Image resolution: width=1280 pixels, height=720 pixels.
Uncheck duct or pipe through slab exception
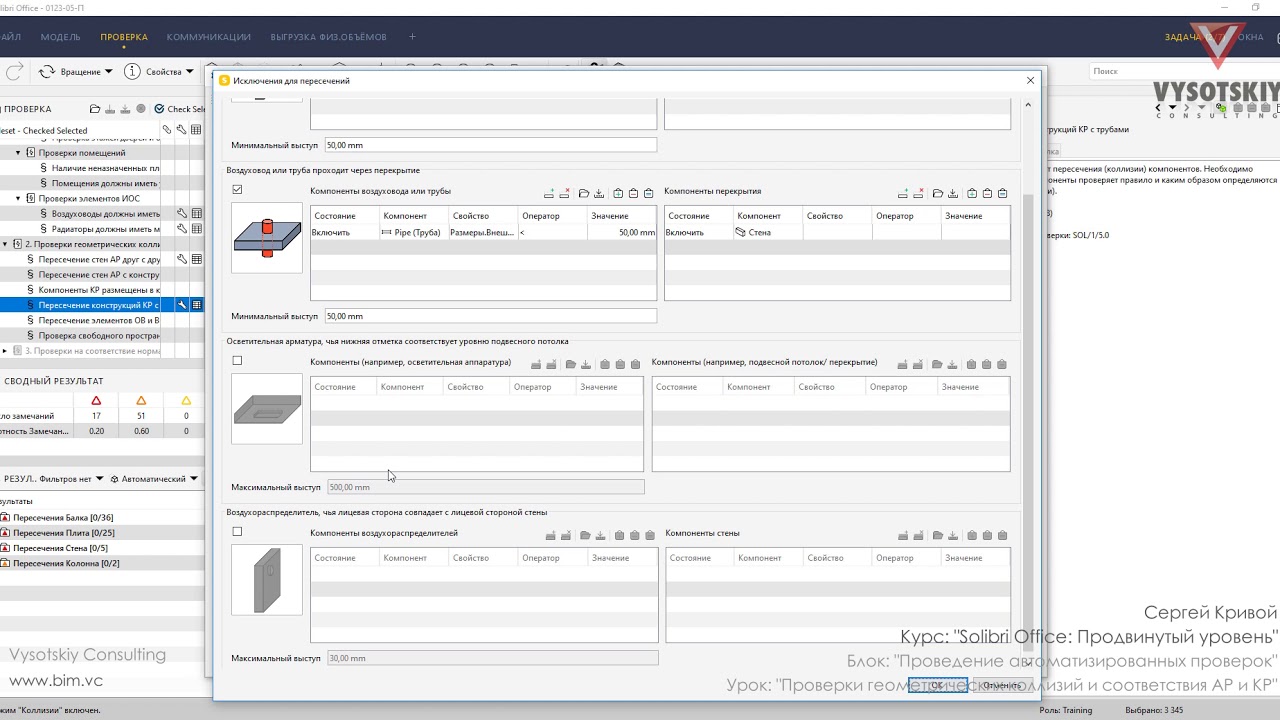[237, 190]
